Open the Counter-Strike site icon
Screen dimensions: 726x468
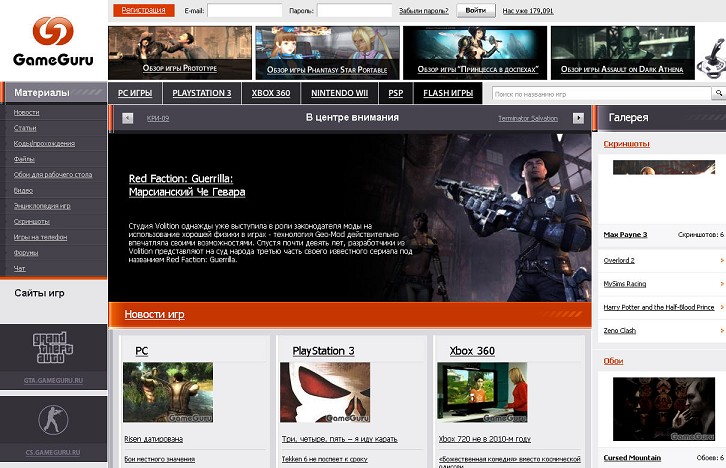[x=53, y=419]
